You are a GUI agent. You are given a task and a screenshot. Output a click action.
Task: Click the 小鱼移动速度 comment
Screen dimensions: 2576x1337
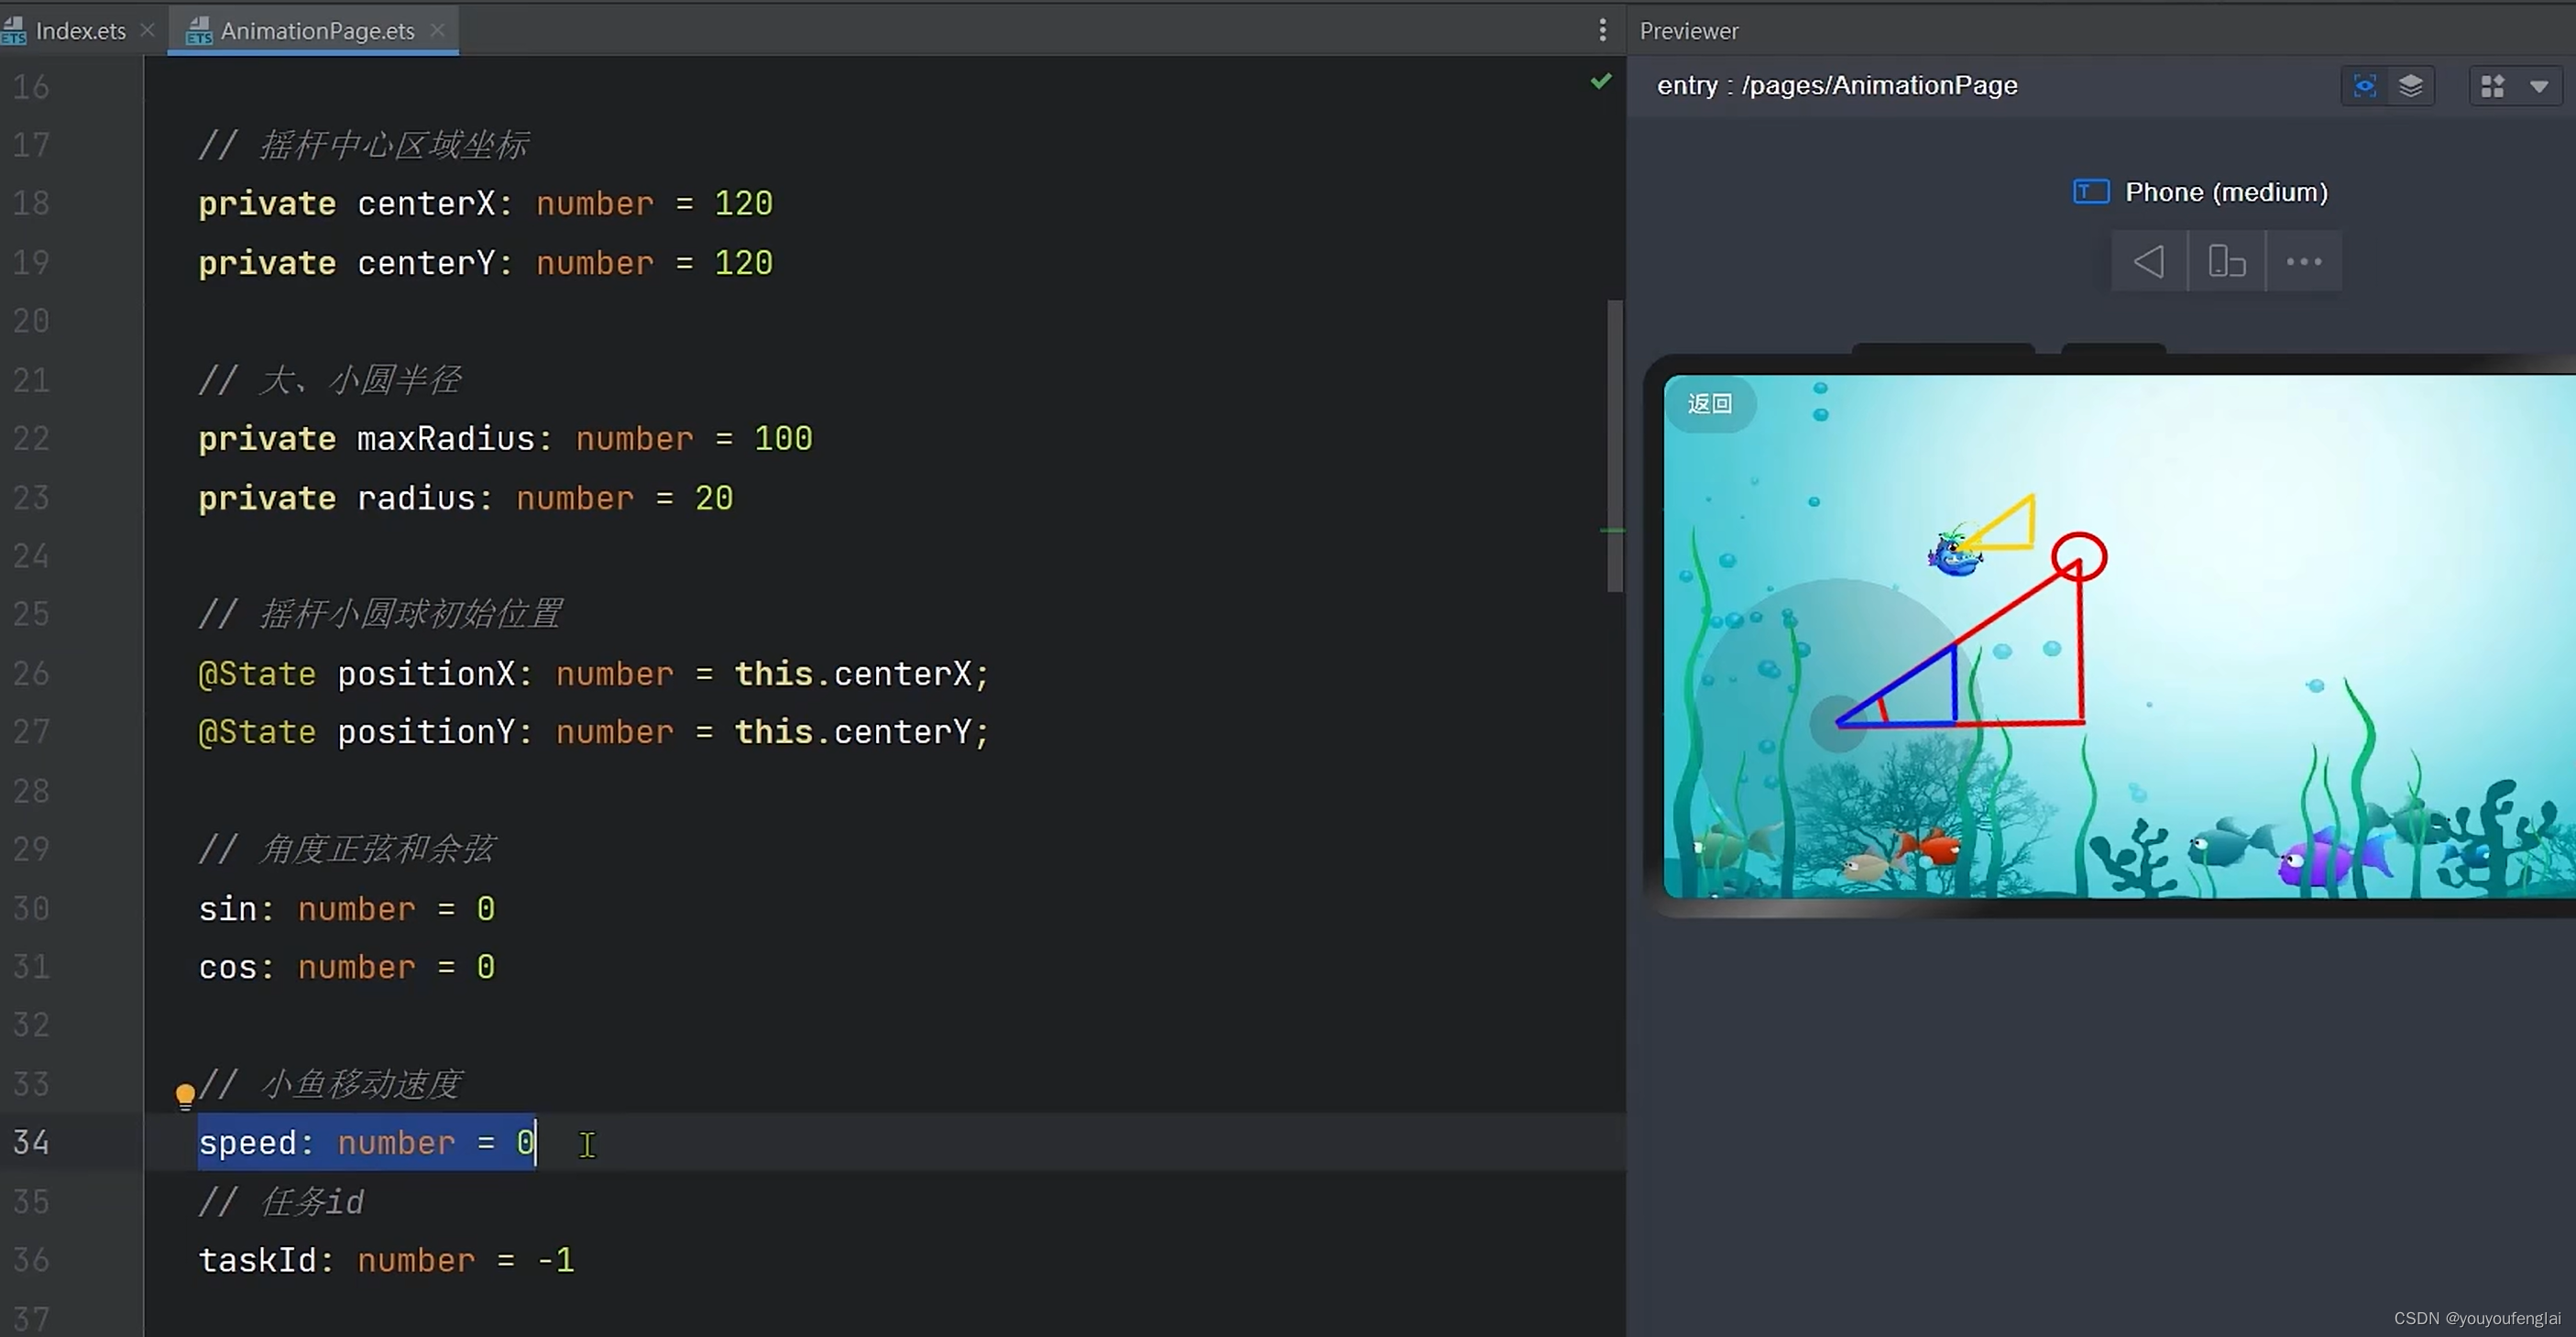329,1084
